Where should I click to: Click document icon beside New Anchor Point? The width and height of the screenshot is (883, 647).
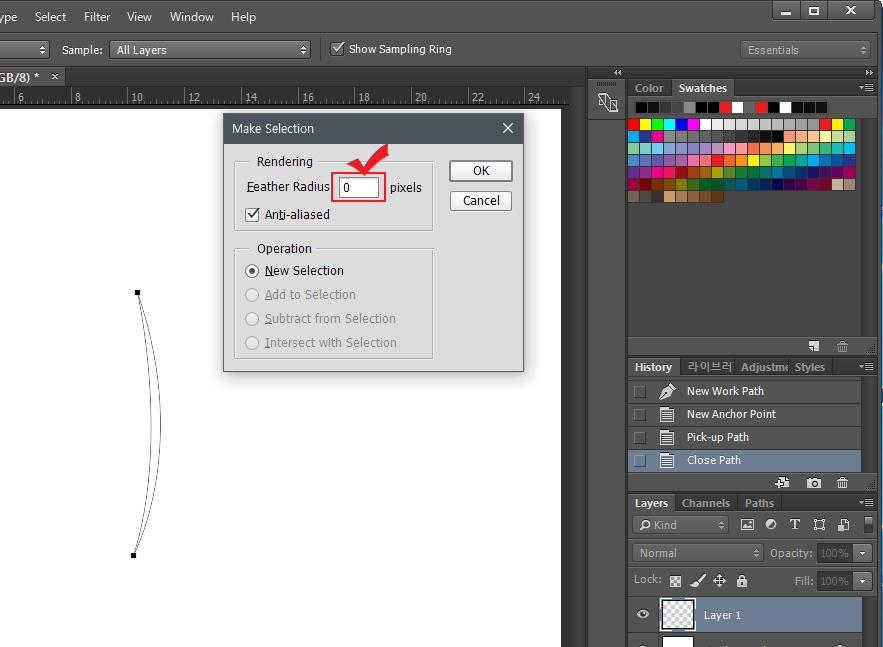click(667, 414)
